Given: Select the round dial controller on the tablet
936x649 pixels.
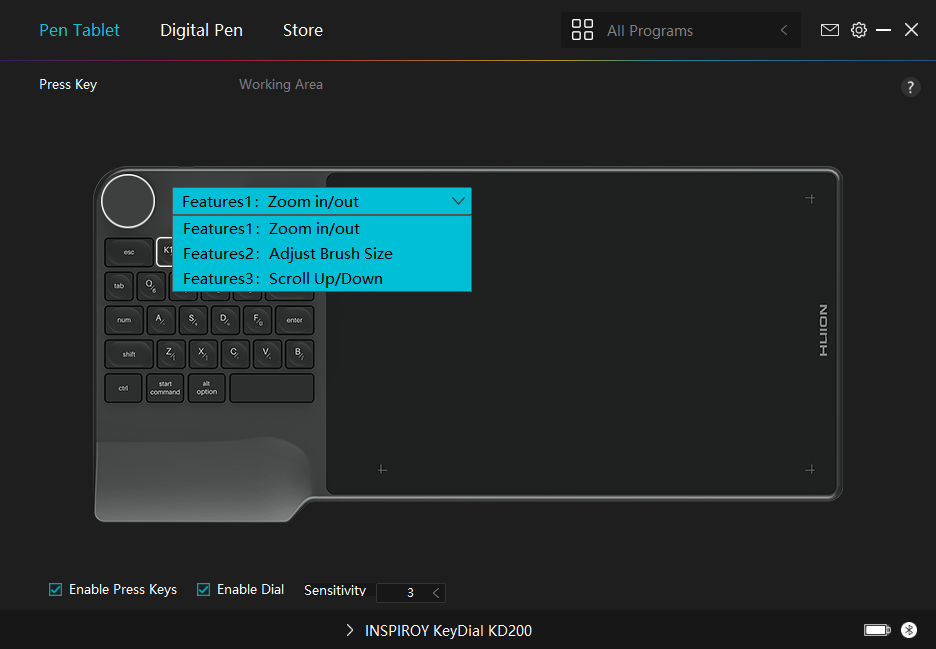Looking at the screenshot, I should pyautogui.click(x=128, y=201).
